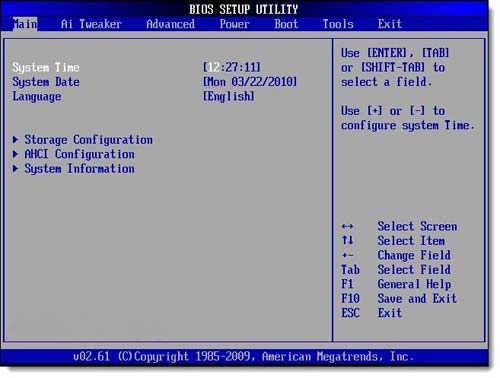The width and height of the screenshot is (500, 378).
Task: Select the Boot tab
Action: (286, 24)
